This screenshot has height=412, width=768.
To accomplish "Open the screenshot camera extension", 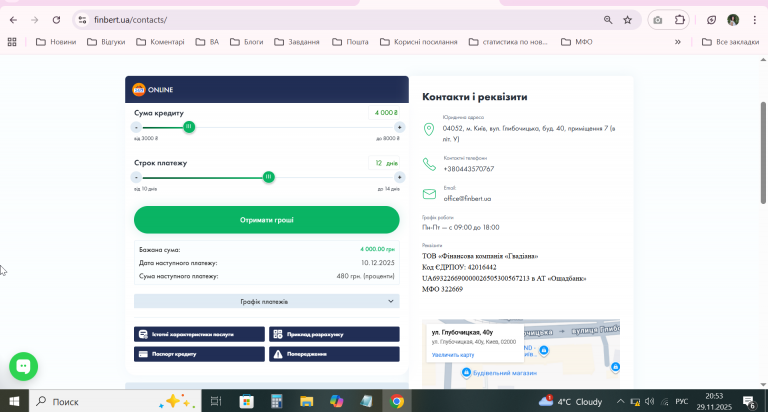I will point(658,20).
